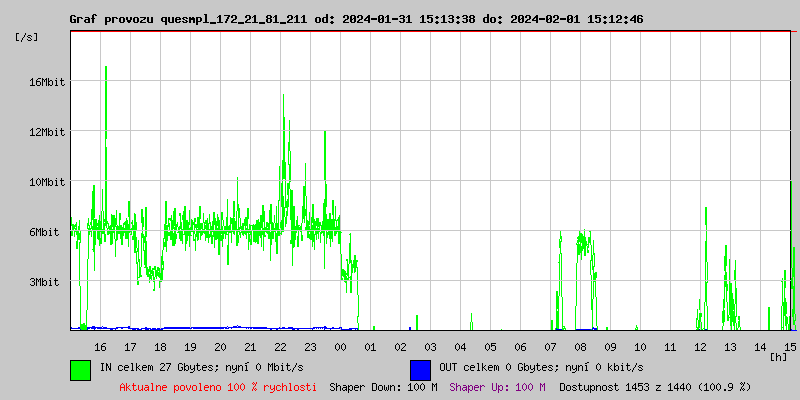Image resolution: width=800 pixels, height=400 pixels.
Task: Select hour 08 on the time axis
Action: click(580, 346)
